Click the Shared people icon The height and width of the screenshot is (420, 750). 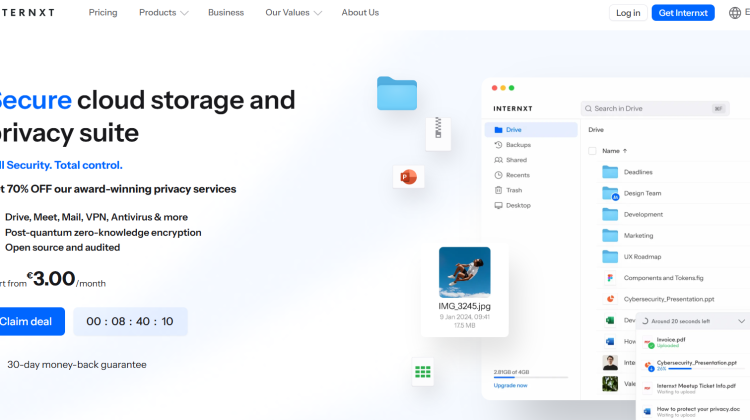click(x=498, y=160)
